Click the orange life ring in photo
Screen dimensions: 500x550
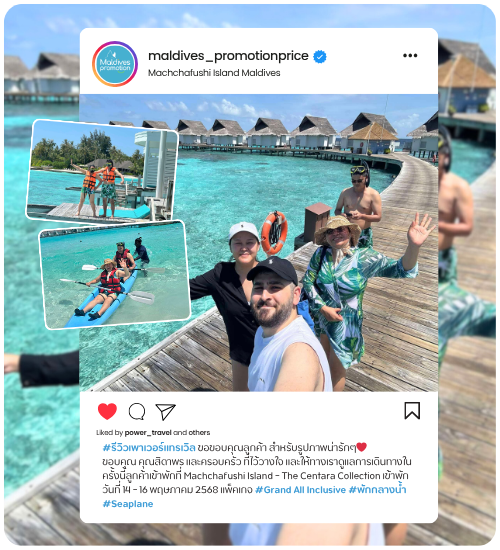pyautogui.click(x=274, y=233)
